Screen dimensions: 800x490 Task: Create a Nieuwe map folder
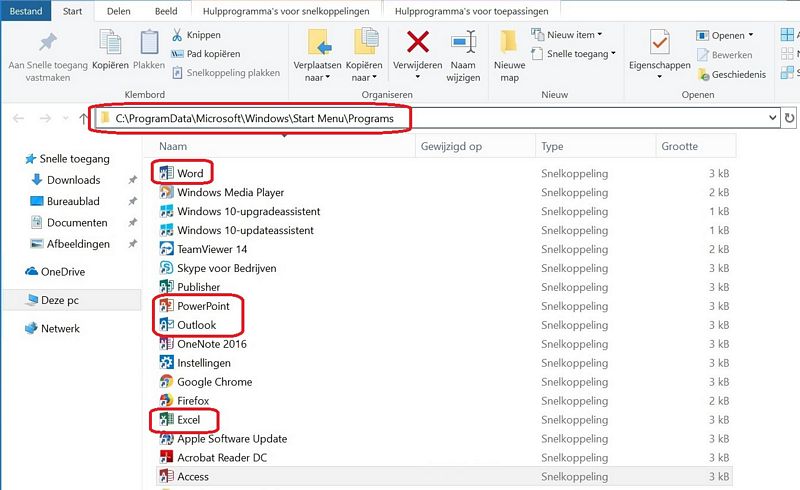(x=509, y=56)
